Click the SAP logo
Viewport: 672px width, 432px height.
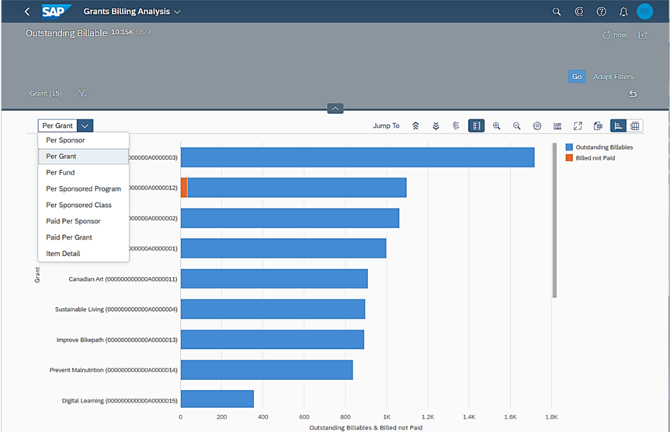(x=56, y=12)
